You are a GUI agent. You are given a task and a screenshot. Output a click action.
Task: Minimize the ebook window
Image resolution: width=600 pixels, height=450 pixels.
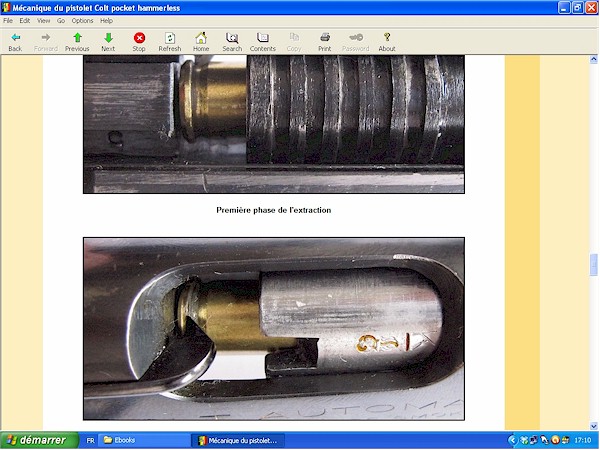(564, 8)
